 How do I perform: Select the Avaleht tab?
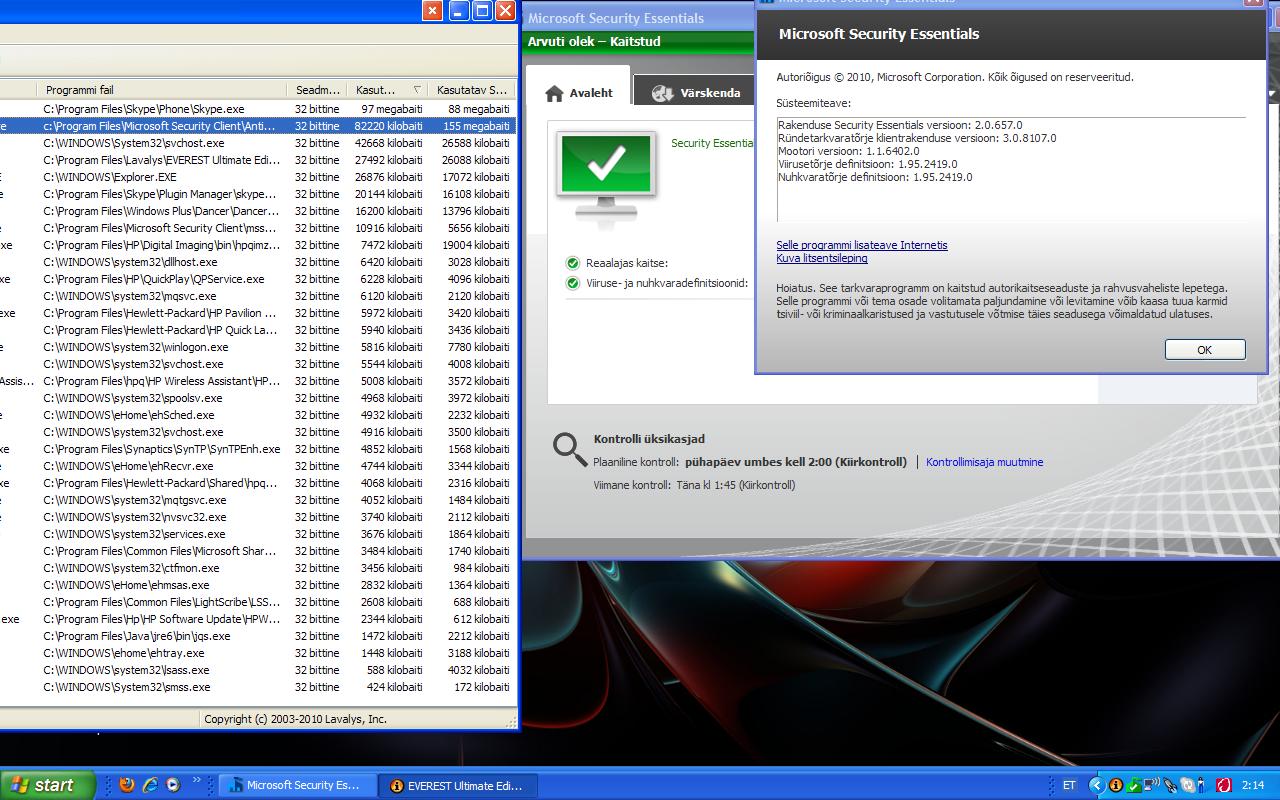[578, 93]
